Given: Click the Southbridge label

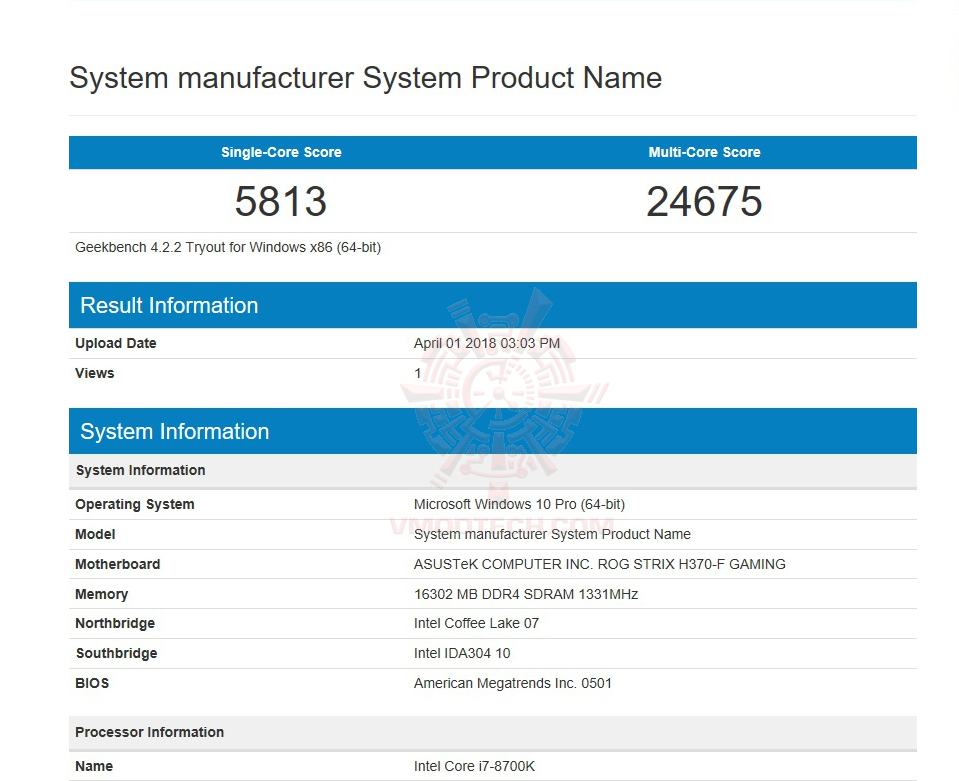Looking at the screenshot, I should (x=117, y=653).
